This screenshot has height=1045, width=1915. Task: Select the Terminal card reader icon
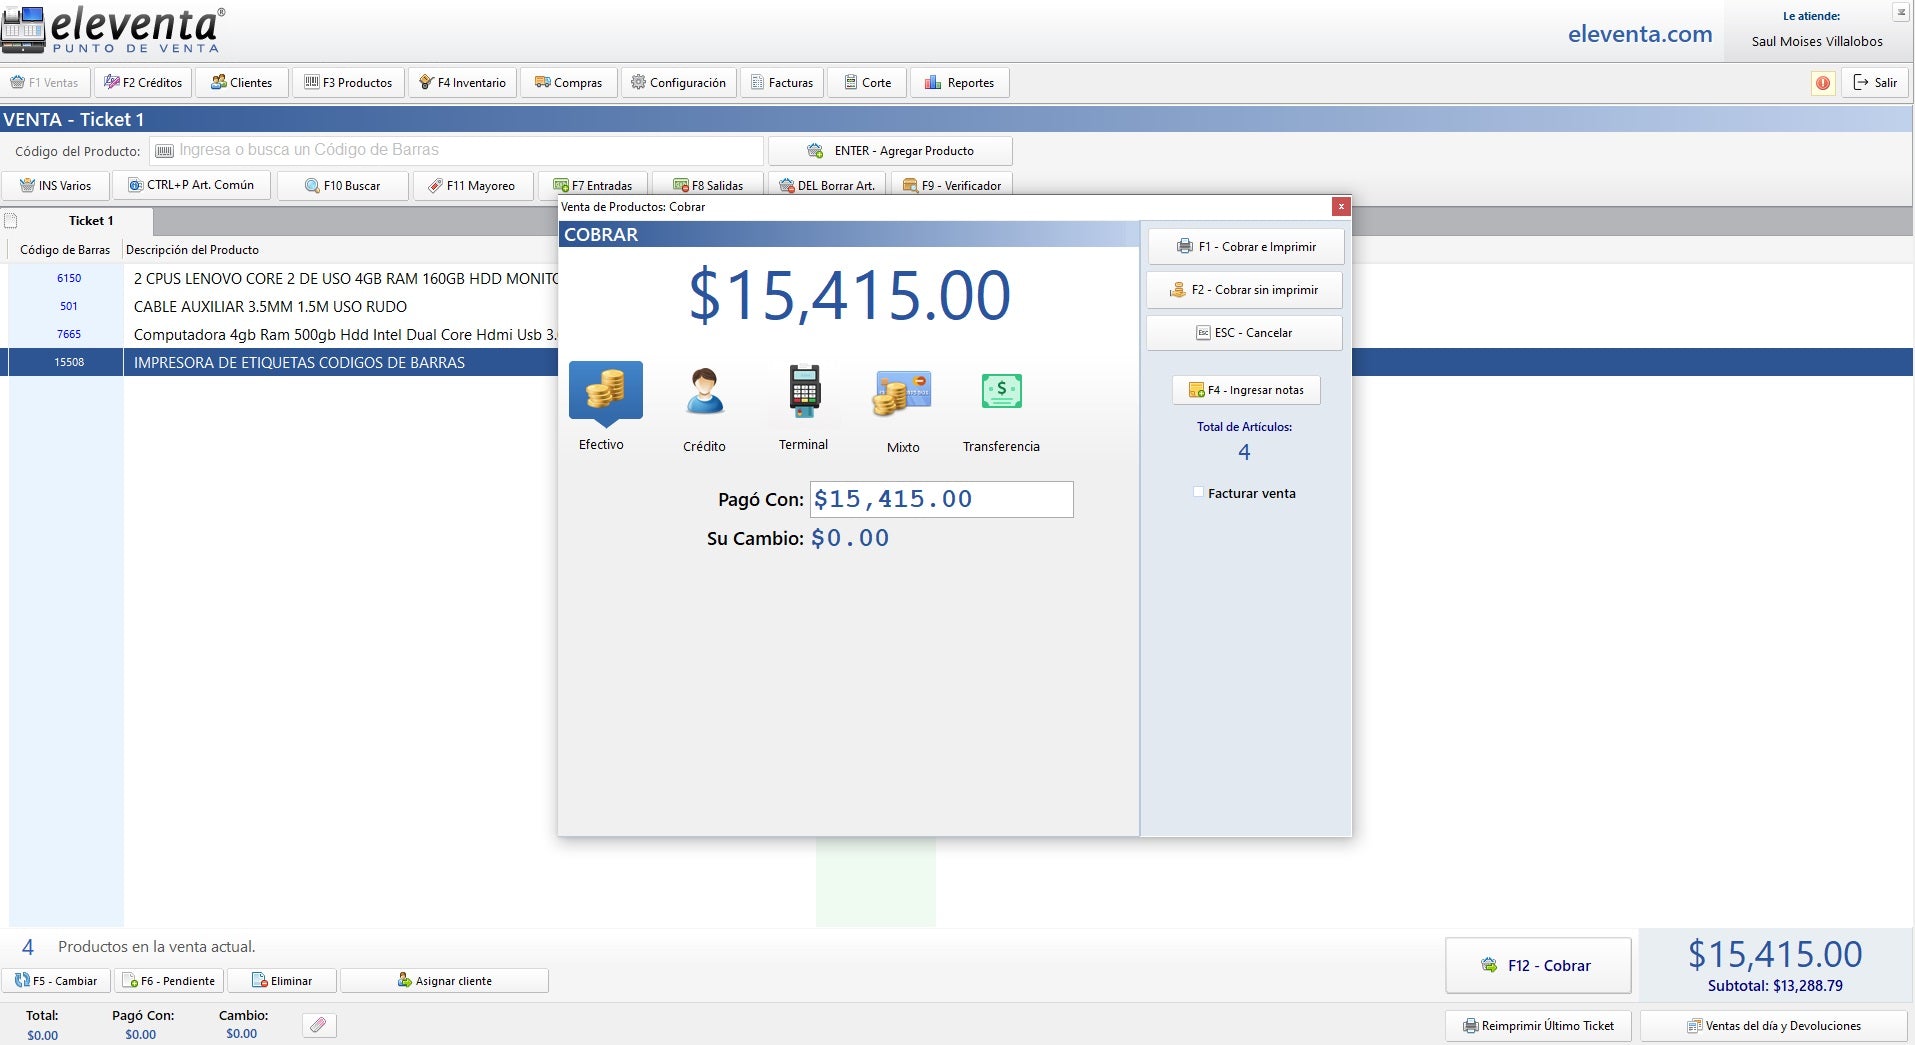[804, 391]
